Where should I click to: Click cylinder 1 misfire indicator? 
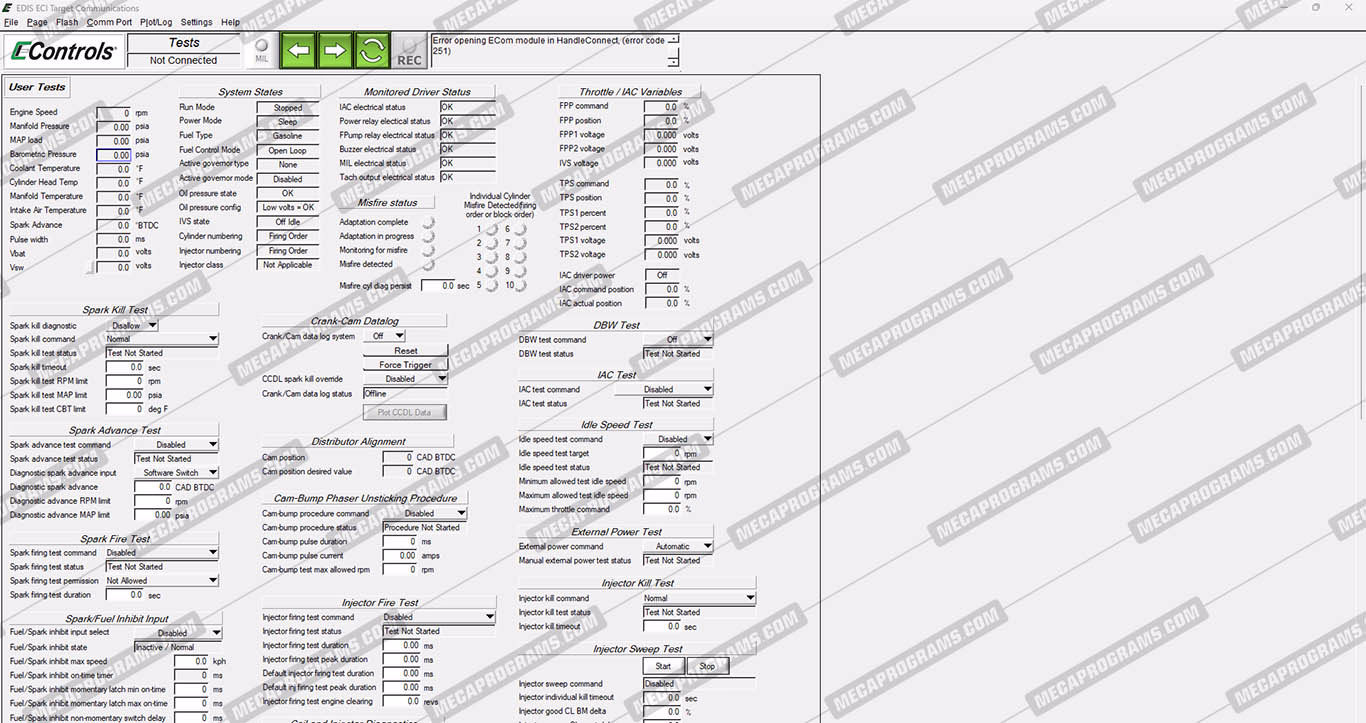tap(492, 230)
